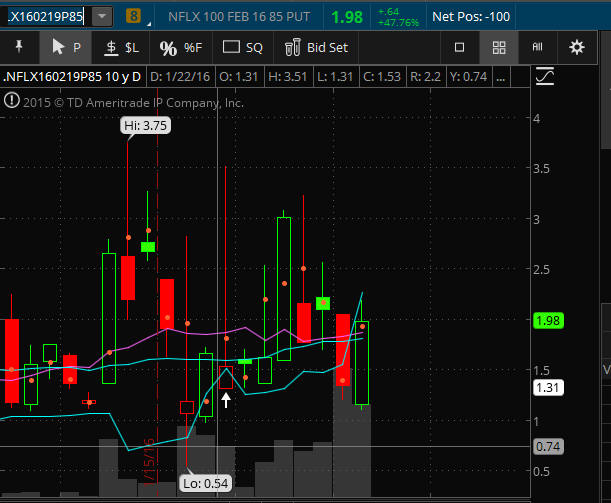Click the D: 1/22/16 date value
611x503 pixels.
(x=180, y=77)
